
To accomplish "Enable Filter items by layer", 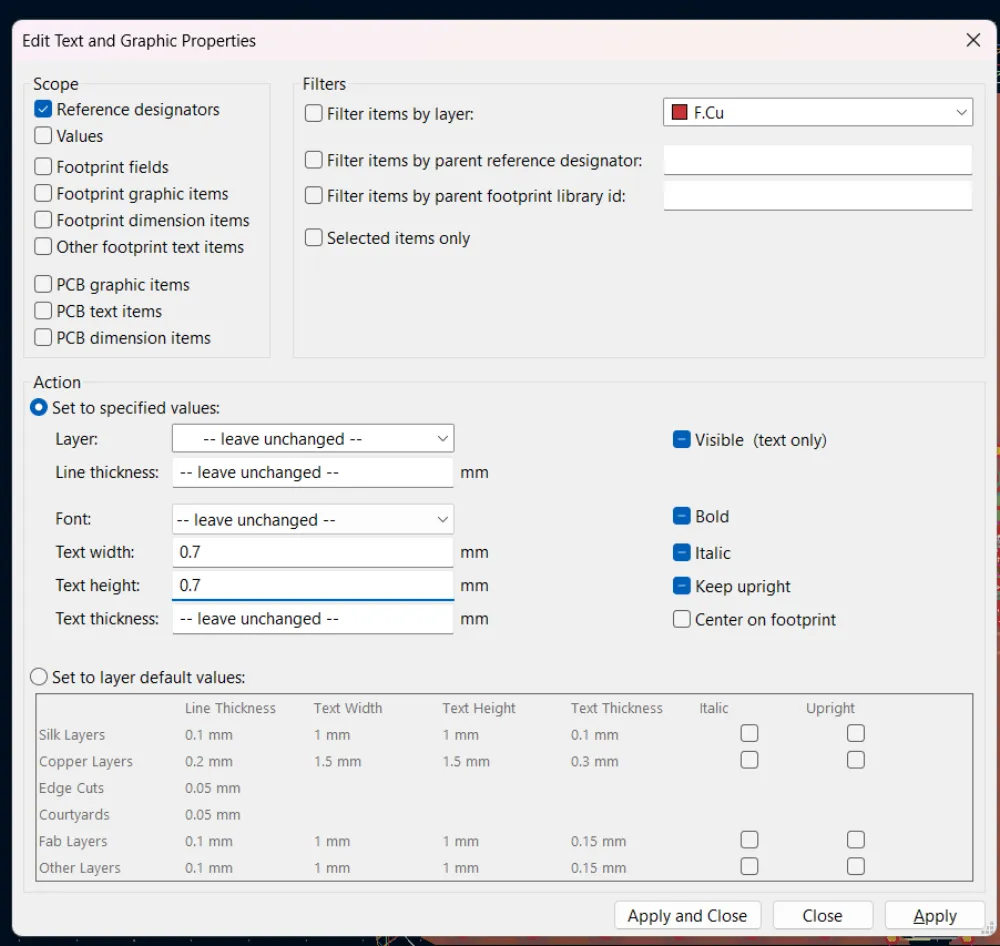I will 315,113.
